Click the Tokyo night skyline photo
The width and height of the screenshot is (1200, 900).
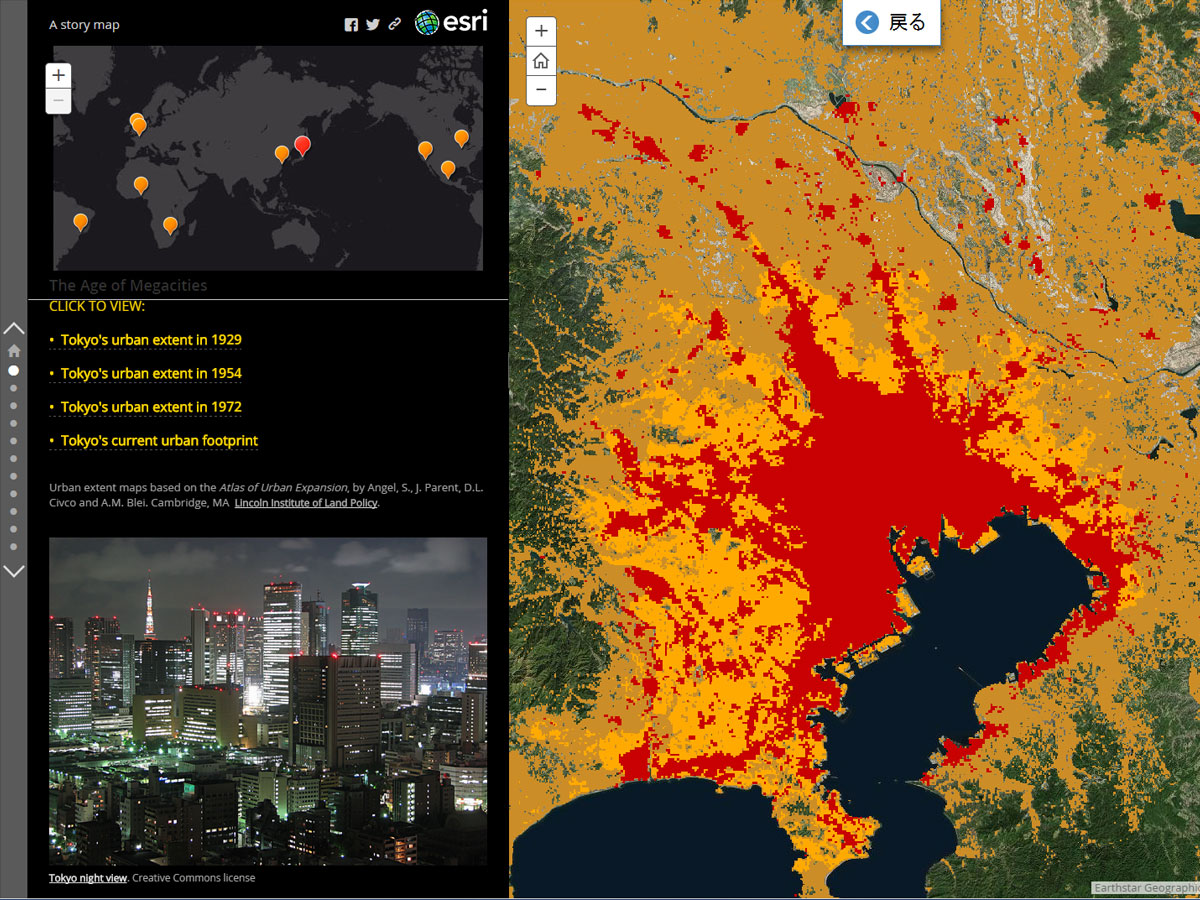268,700
